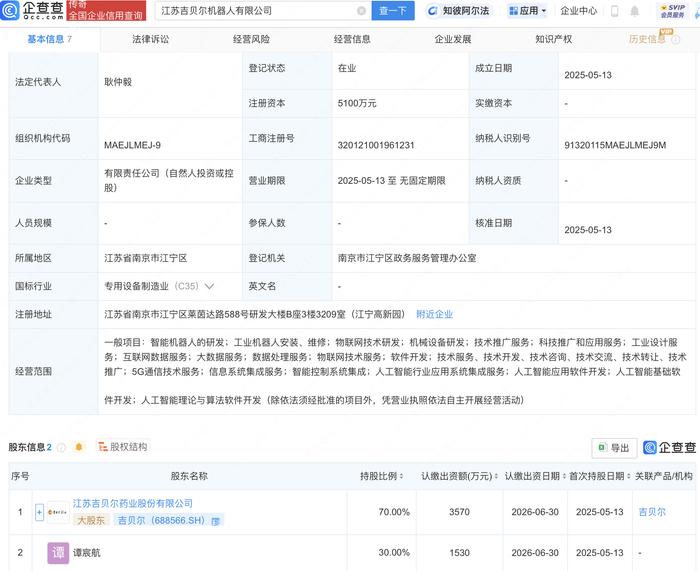Click the 查一下 search button
Screen dimensions: 700x571
pyautogui.click(x=393, y=11)
